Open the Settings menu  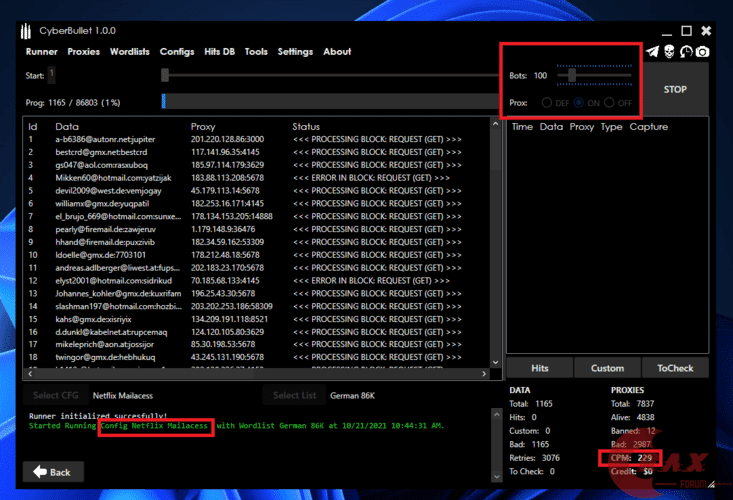[295, 52]
